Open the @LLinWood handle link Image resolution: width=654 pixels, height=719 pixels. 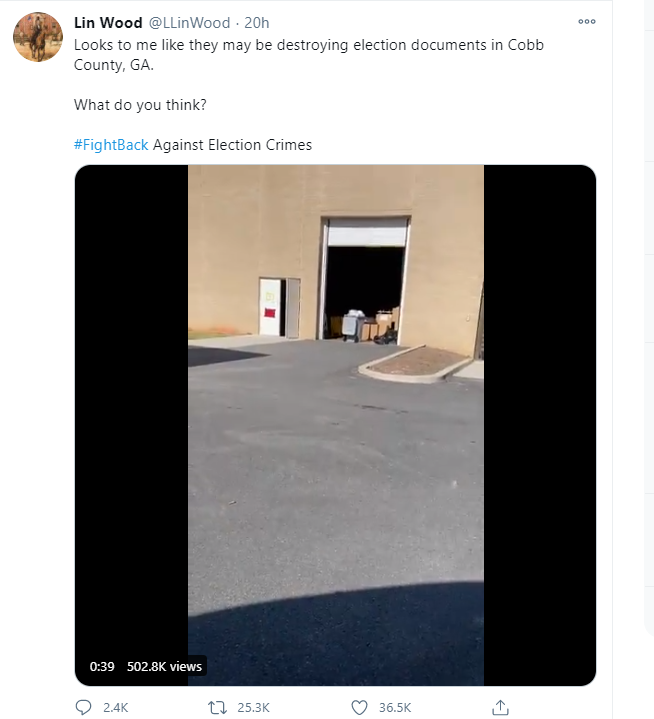189,23
